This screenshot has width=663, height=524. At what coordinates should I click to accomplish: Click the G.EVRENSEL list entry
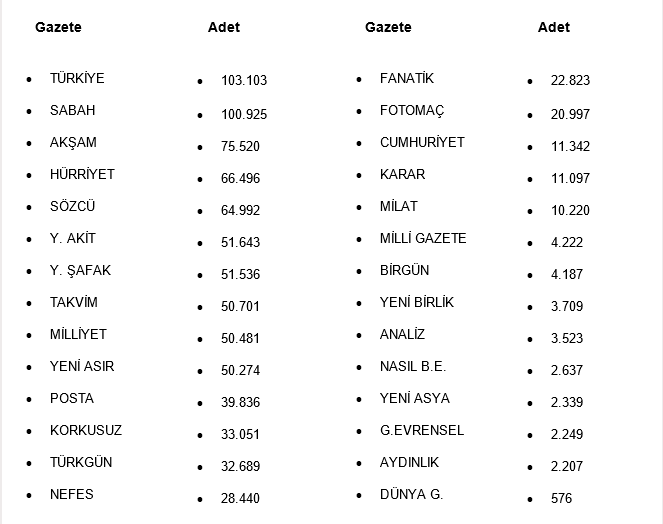point(422,430)
